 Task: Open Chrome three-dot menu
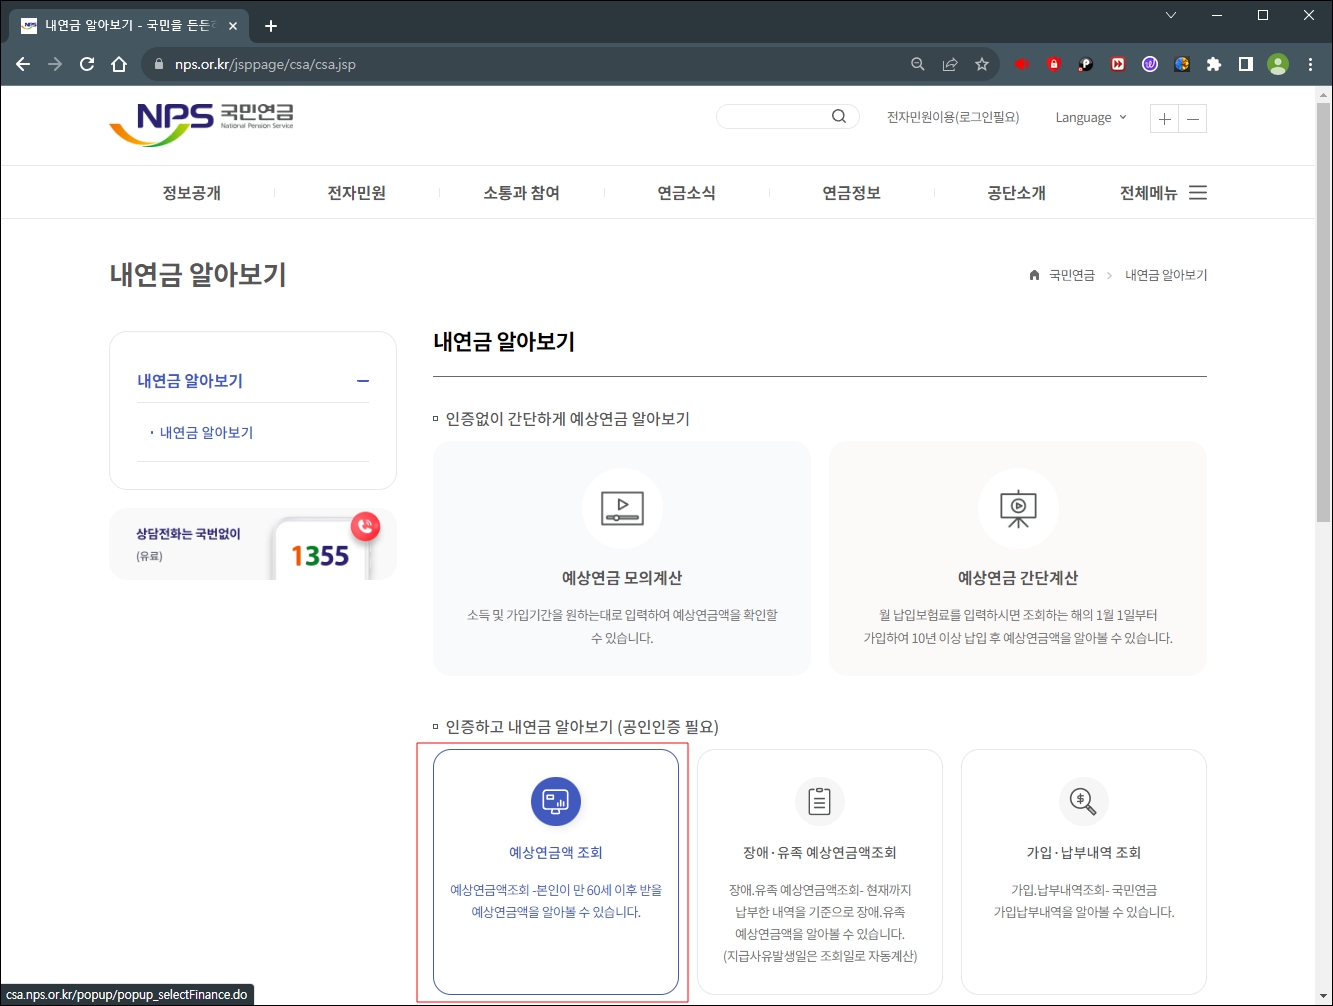1311,64
